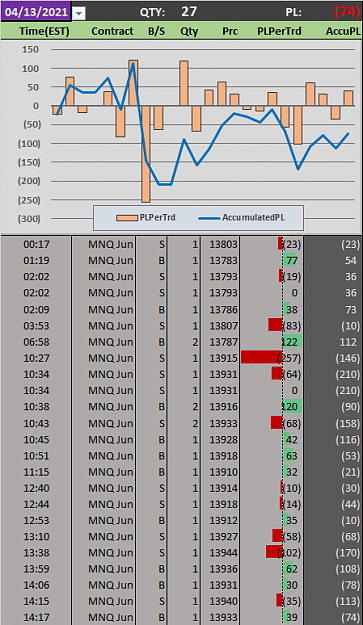Viewport: 363px width, 625px height.
Task: Select price cell 13787
Action: [x=220, y=342]
